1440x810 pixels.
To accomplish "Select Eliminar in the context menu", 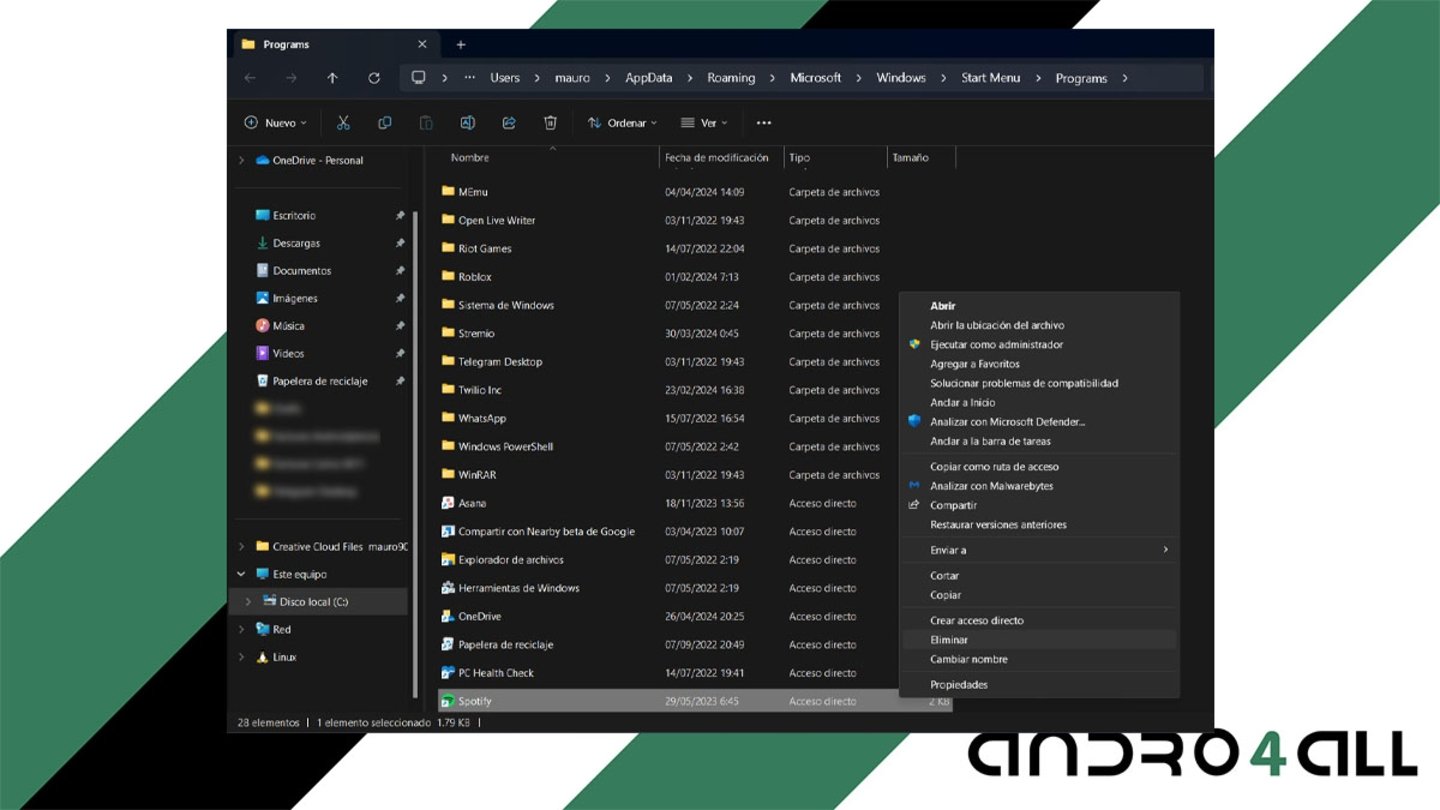I will point(949,640).
